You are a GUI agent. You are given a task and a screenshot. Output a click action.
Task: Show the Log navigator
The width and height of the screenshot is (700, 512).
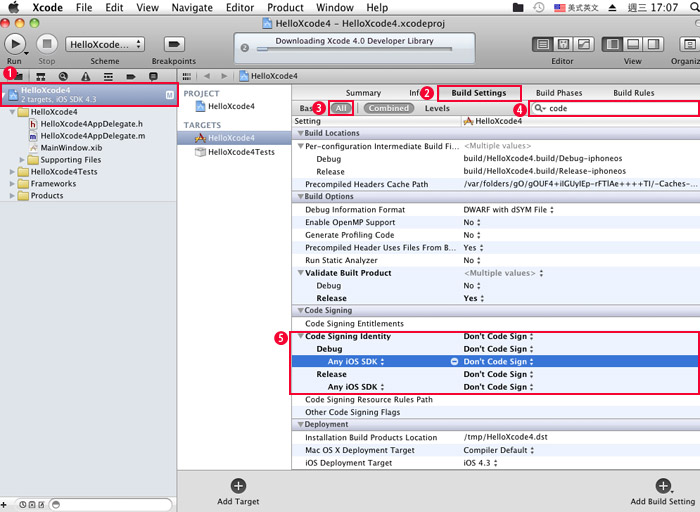153,77
